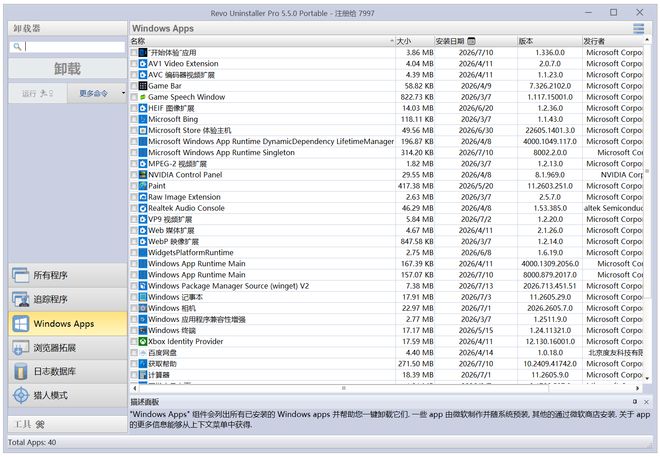Screen dimensions: 660x457
Task: Sort by the 发行者 column header
Action: [613, 41]
